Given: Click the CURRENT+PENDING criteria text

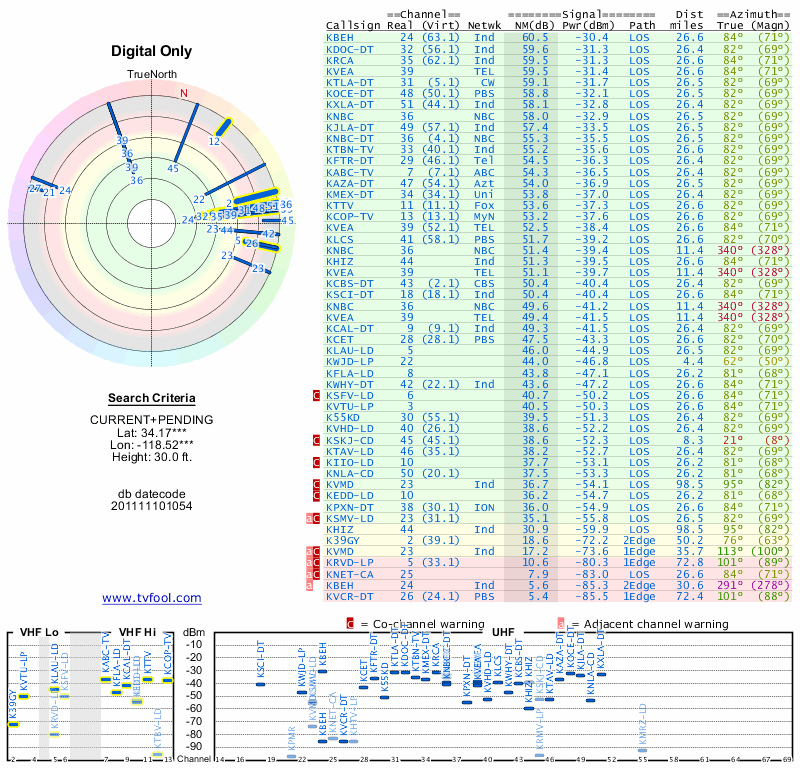Looking at the screenshot, I should click(152, 420).
